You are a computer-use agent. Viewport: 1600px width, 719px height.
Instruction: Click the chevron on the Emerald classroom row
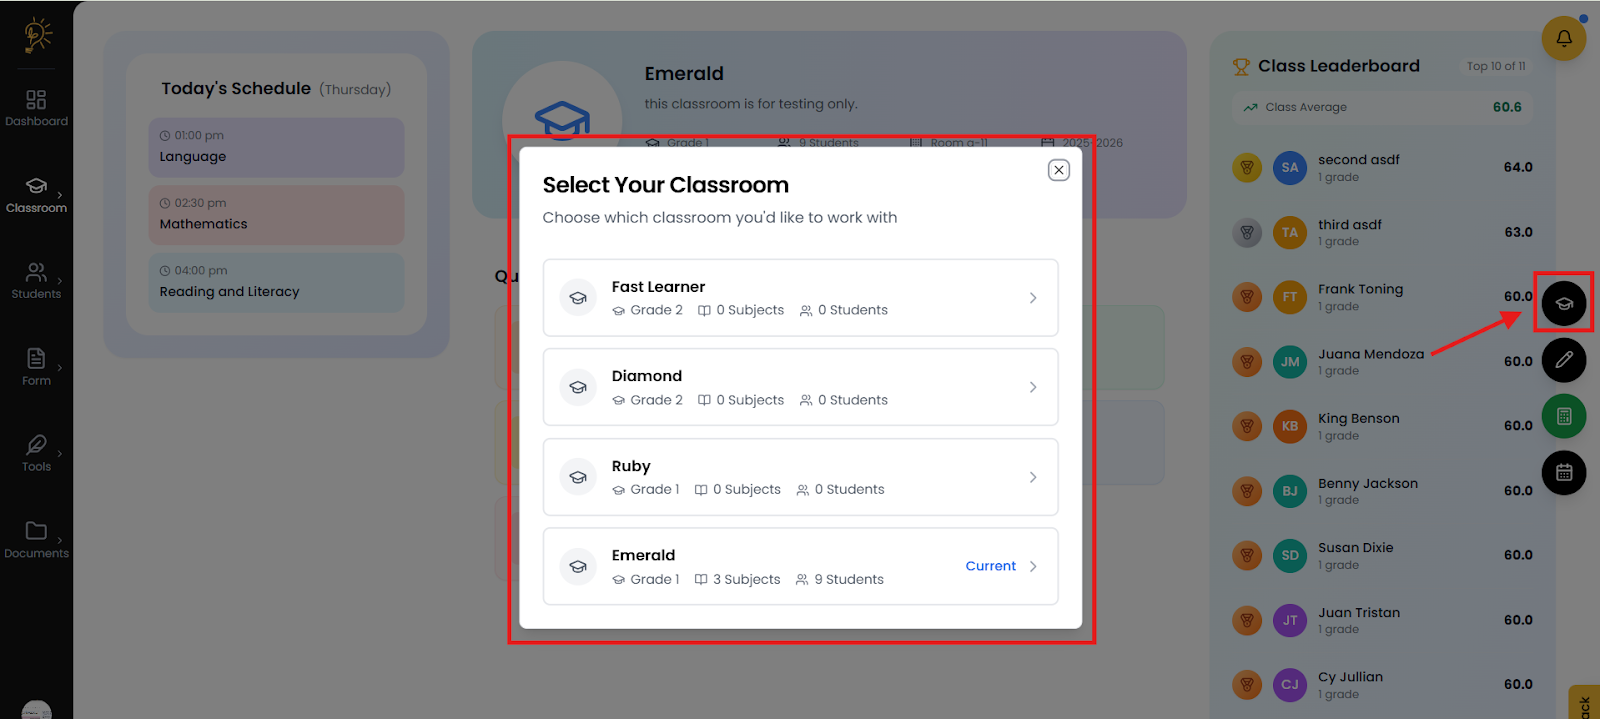tap(1033, 566)
